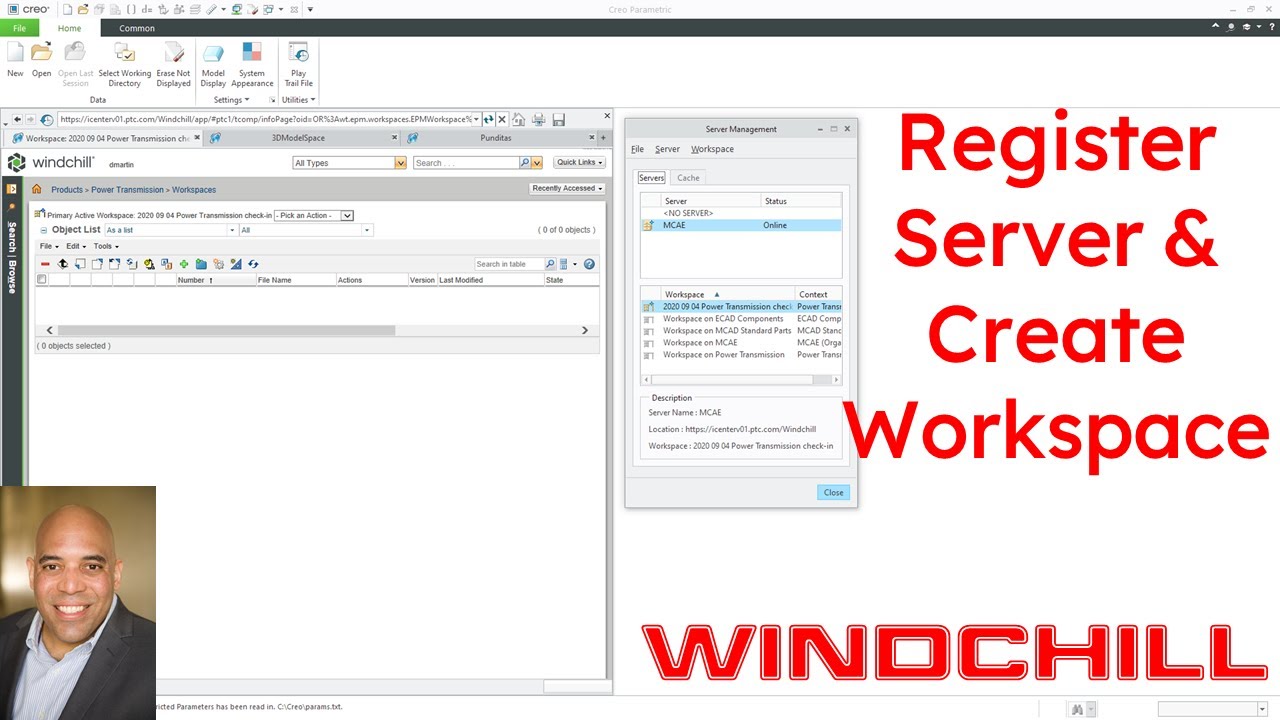
Task: Click the blue folder icon in the Object List toolbar
Action: pos(201,264)
